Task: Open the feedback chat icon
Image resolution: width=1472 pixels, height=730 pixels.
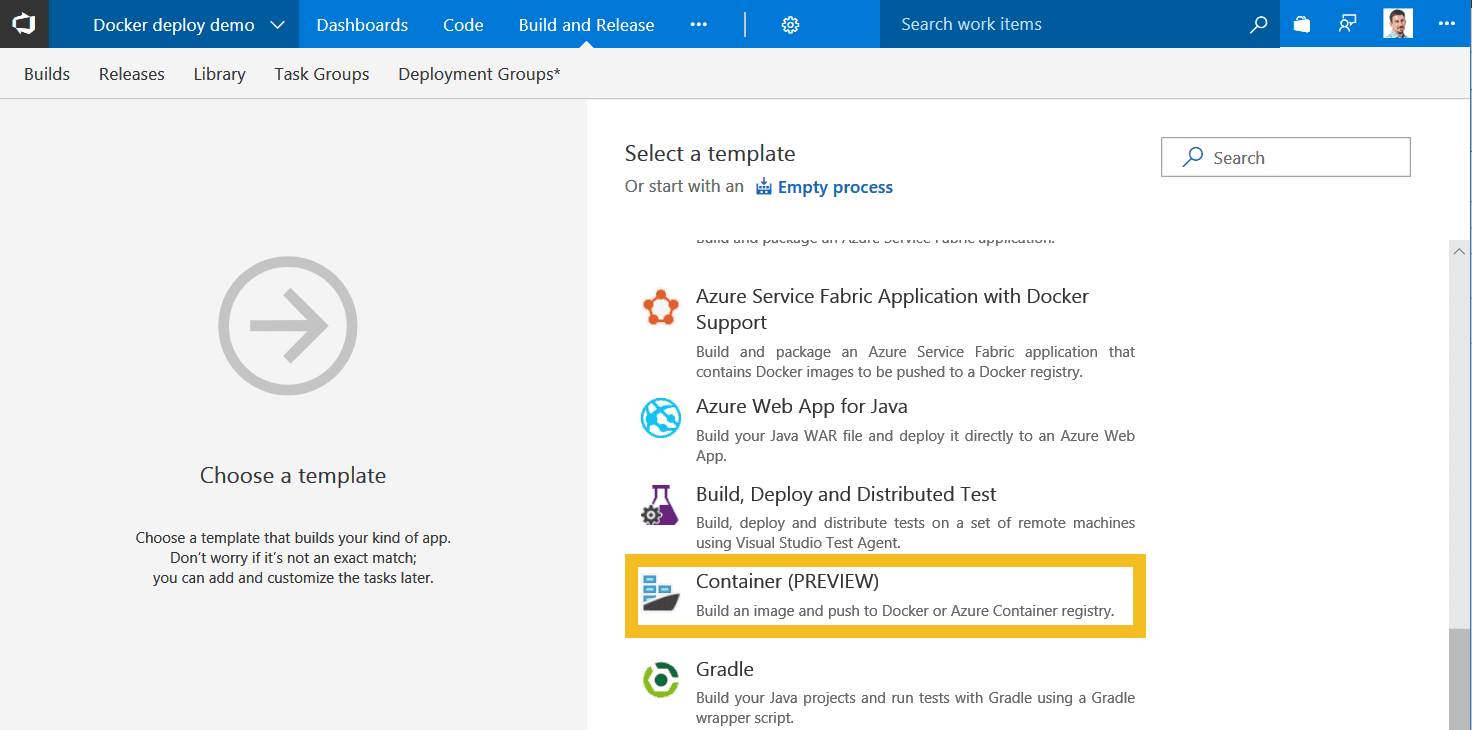Action: (1348, 24)
